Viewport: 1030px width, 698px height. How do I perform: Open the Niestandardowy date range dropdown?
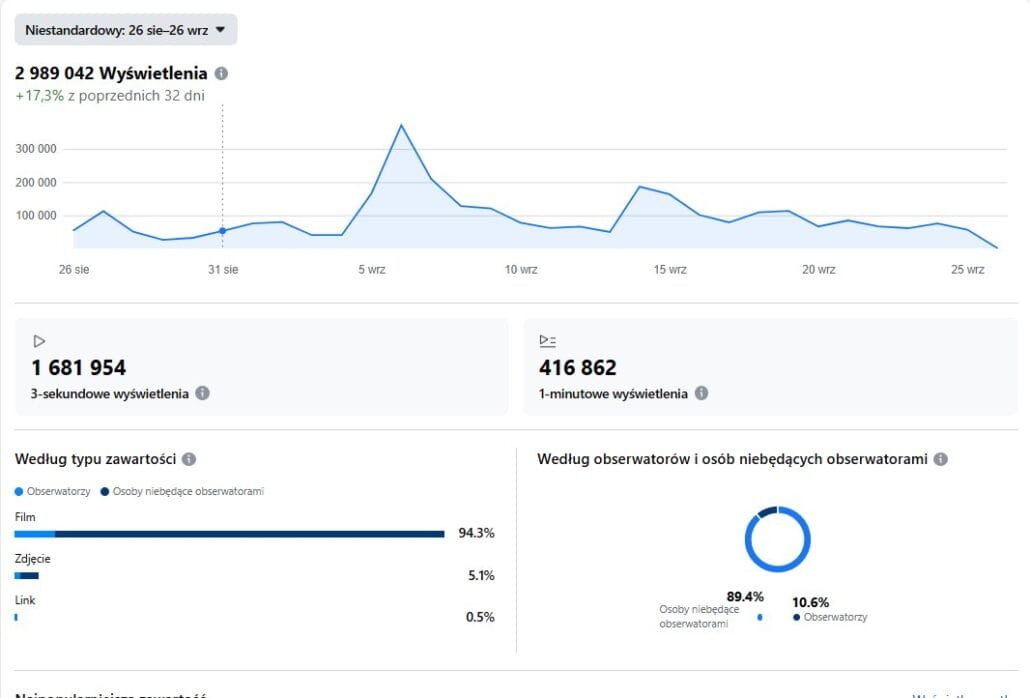[125, 30]
